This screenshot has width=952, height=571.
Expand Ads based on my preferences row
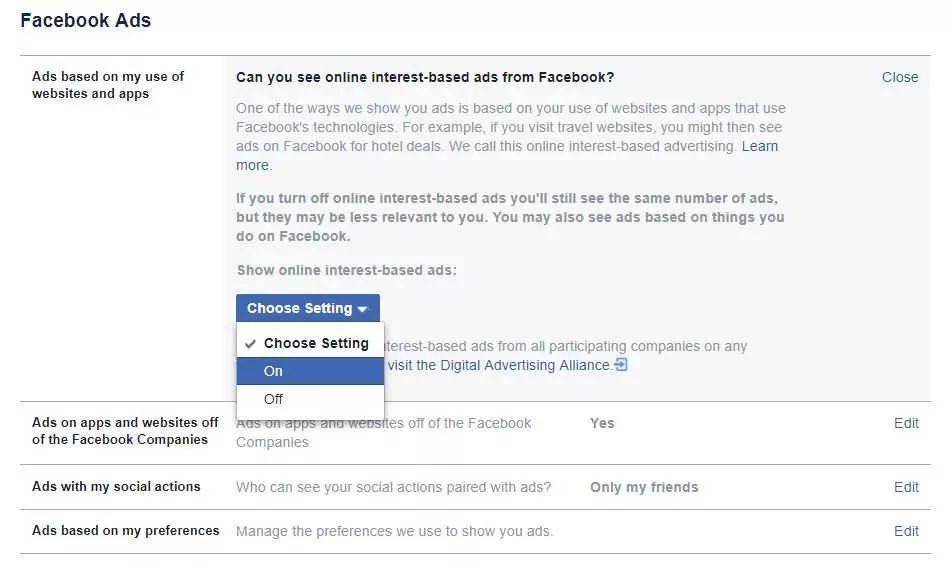point(475,532)
